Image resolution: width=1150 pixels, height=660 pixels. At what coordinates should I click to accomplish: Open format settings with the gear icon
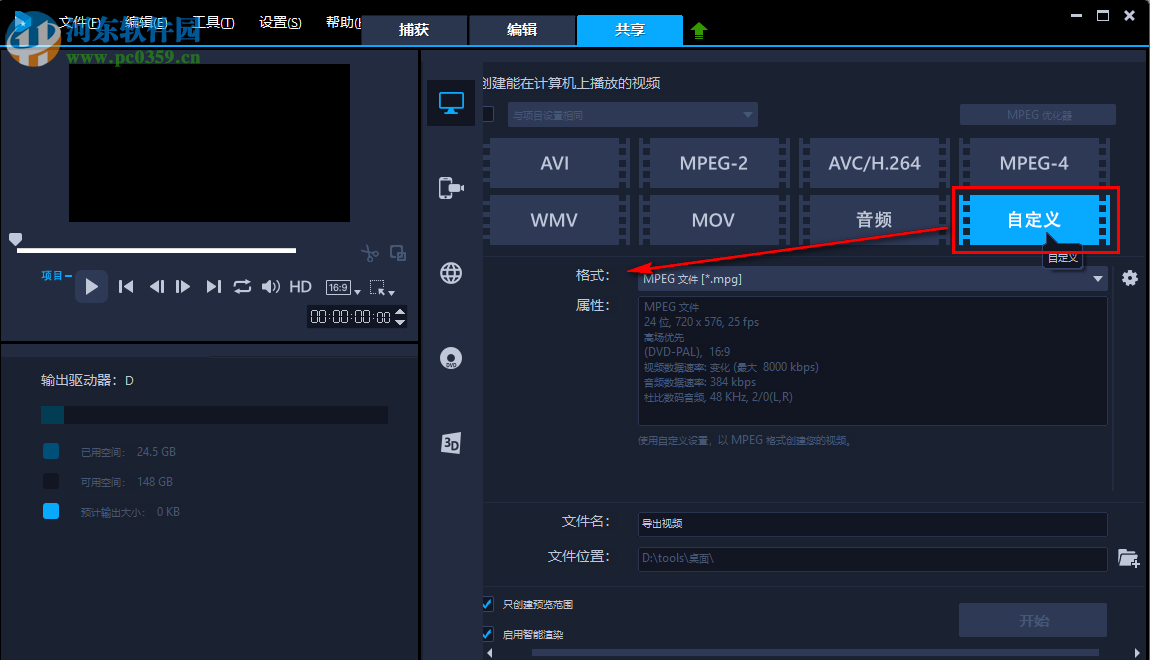tap(1129, 278)
